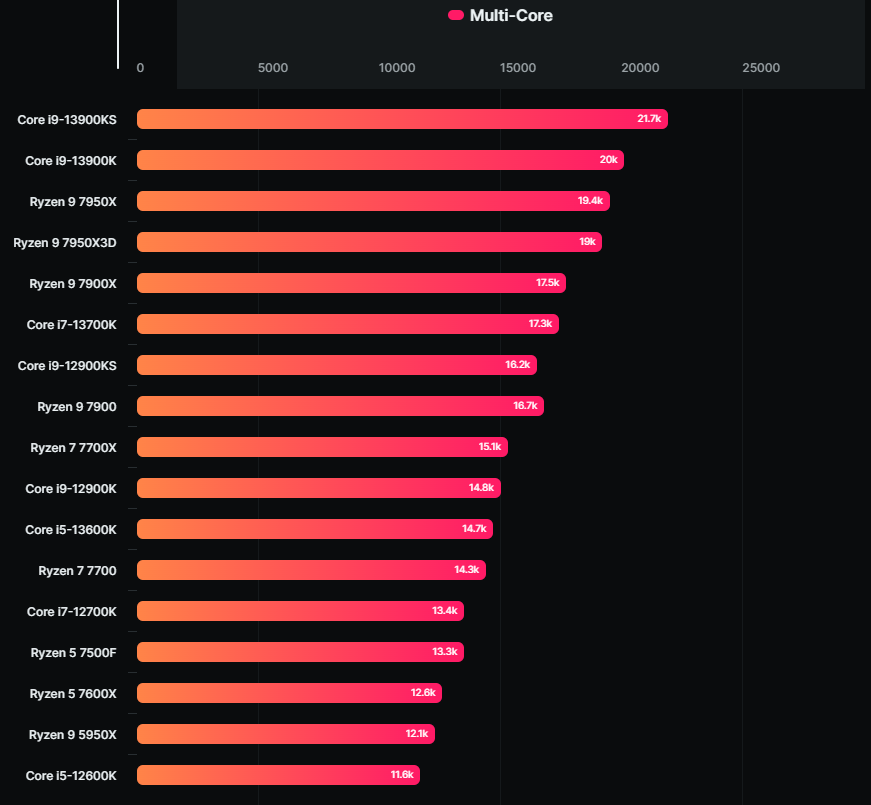Click the 11.6k bar value
The image size is (871, 805).
pos(402,775)
